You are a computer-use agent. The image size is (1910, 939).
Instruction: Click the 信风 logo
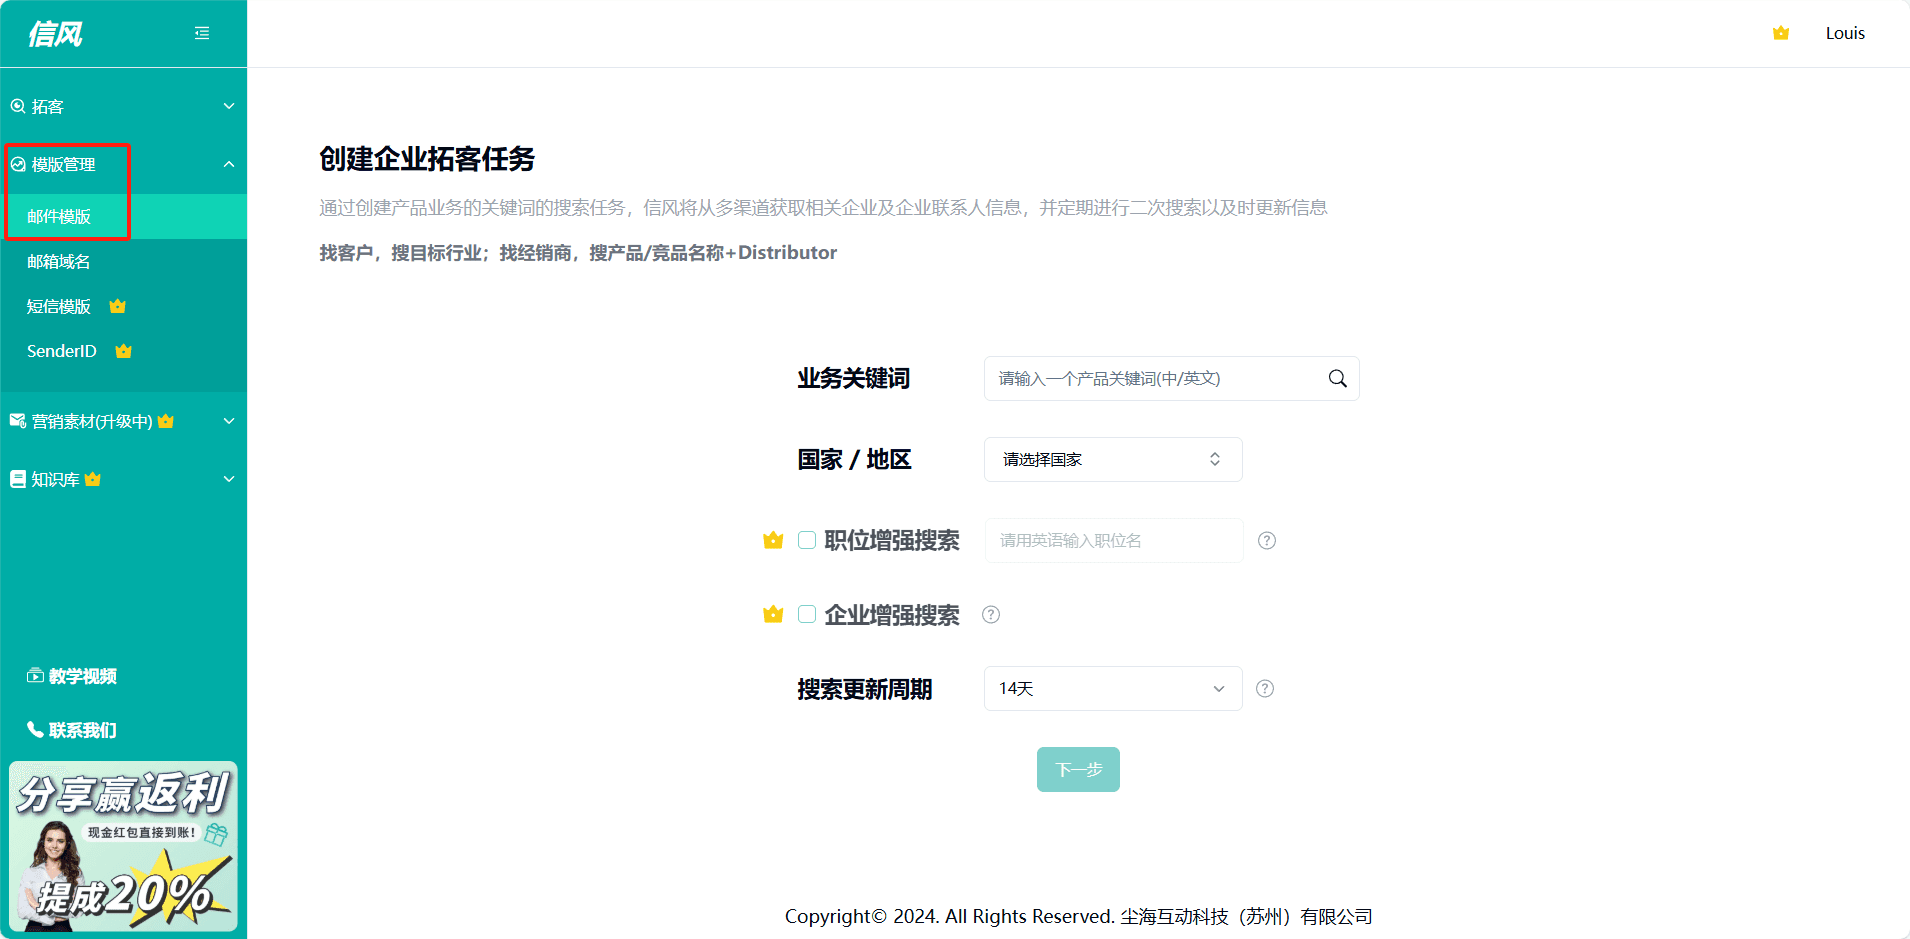coord(55,34)
